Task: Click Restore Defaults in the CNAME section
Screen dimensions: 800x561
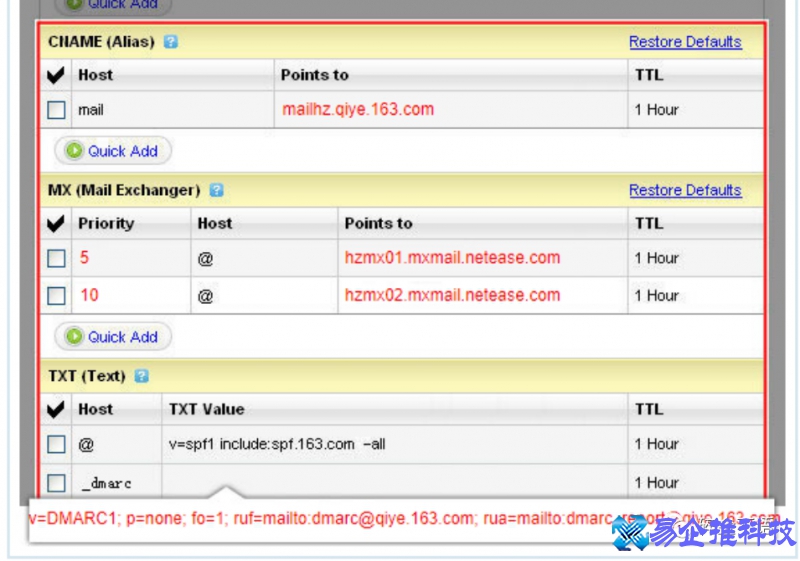Action: [x=685, y=42]
